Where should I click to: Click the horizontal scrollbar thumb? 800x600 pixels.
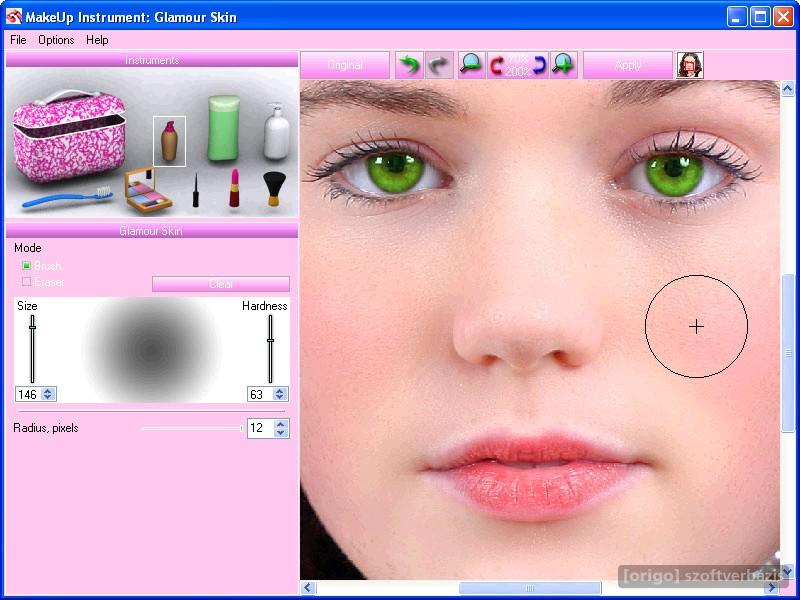(530, 588)
